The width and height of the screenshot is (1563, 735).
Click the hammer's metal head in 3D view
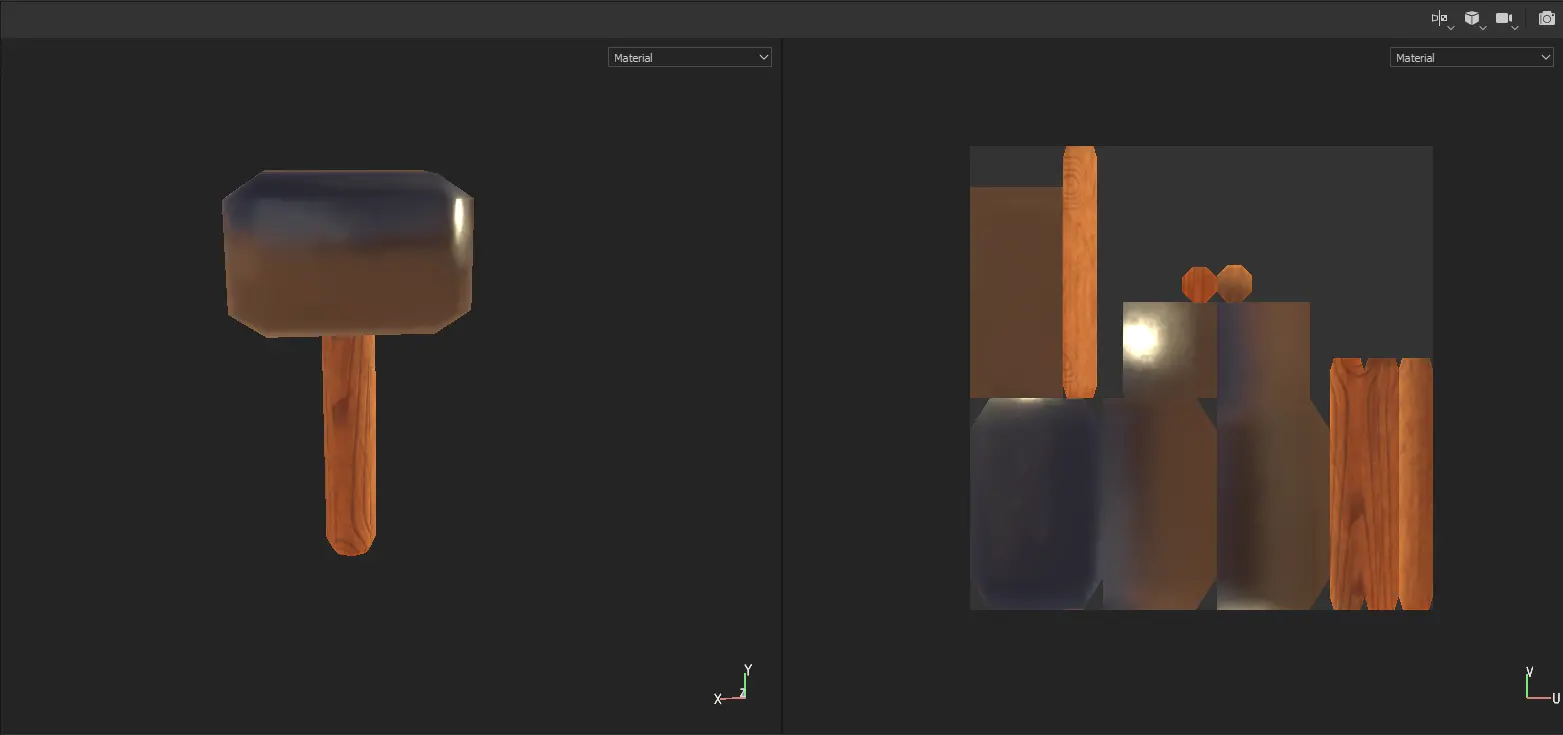pos(348,253)
